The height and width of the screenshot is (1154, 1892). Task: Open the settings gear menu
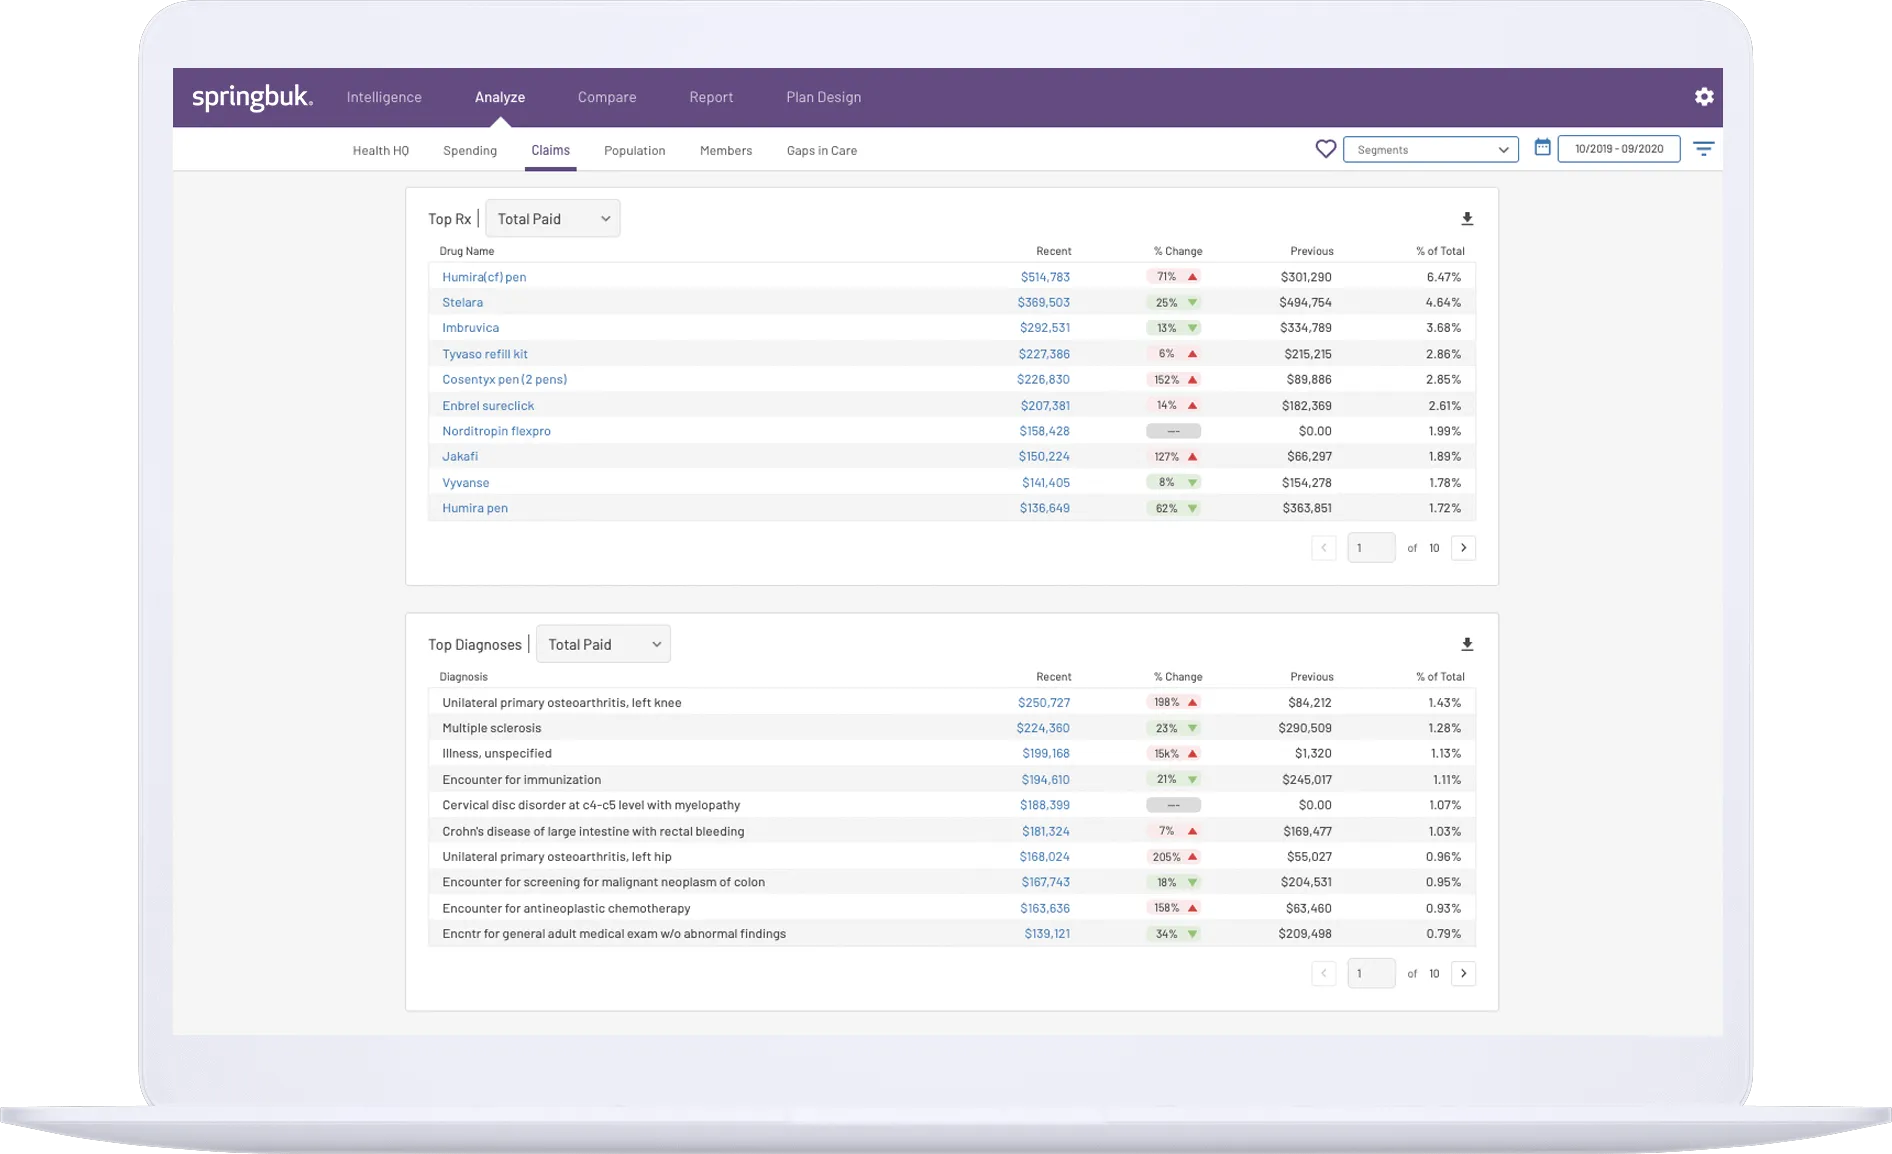[1705, 97]
